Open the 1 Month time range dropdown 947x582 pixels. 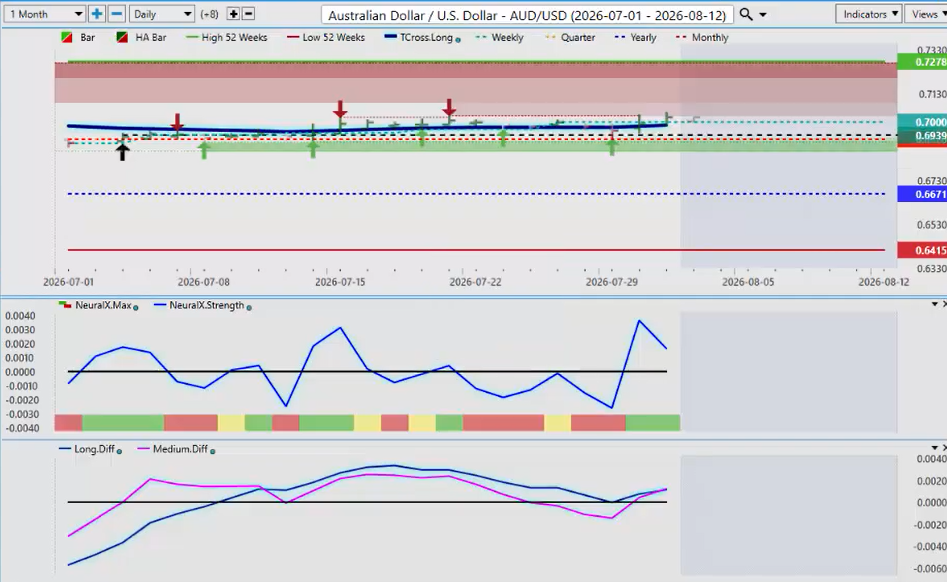[45, 14]
